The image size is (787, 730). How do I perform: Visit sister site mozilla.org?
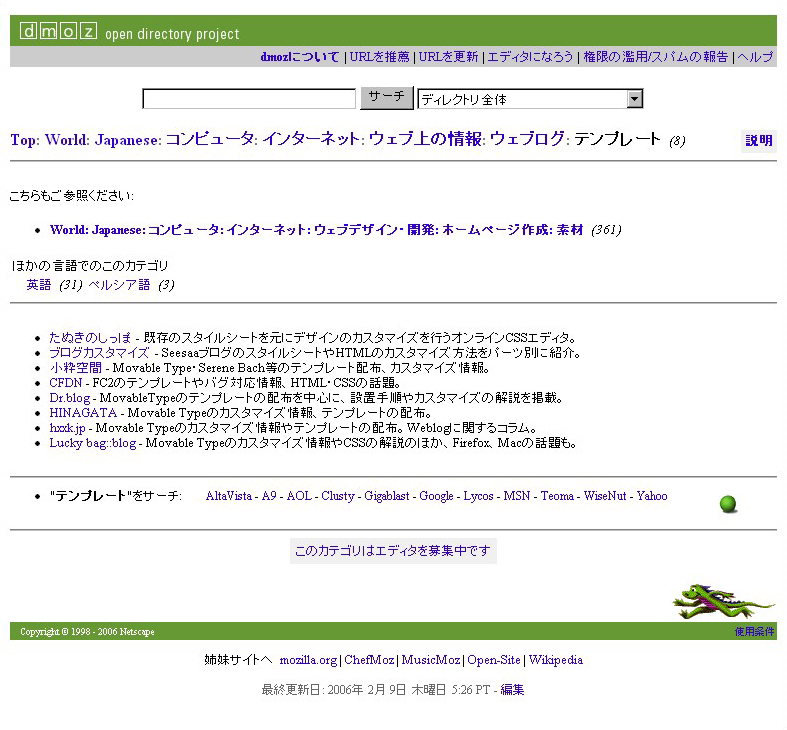[308, 660]
